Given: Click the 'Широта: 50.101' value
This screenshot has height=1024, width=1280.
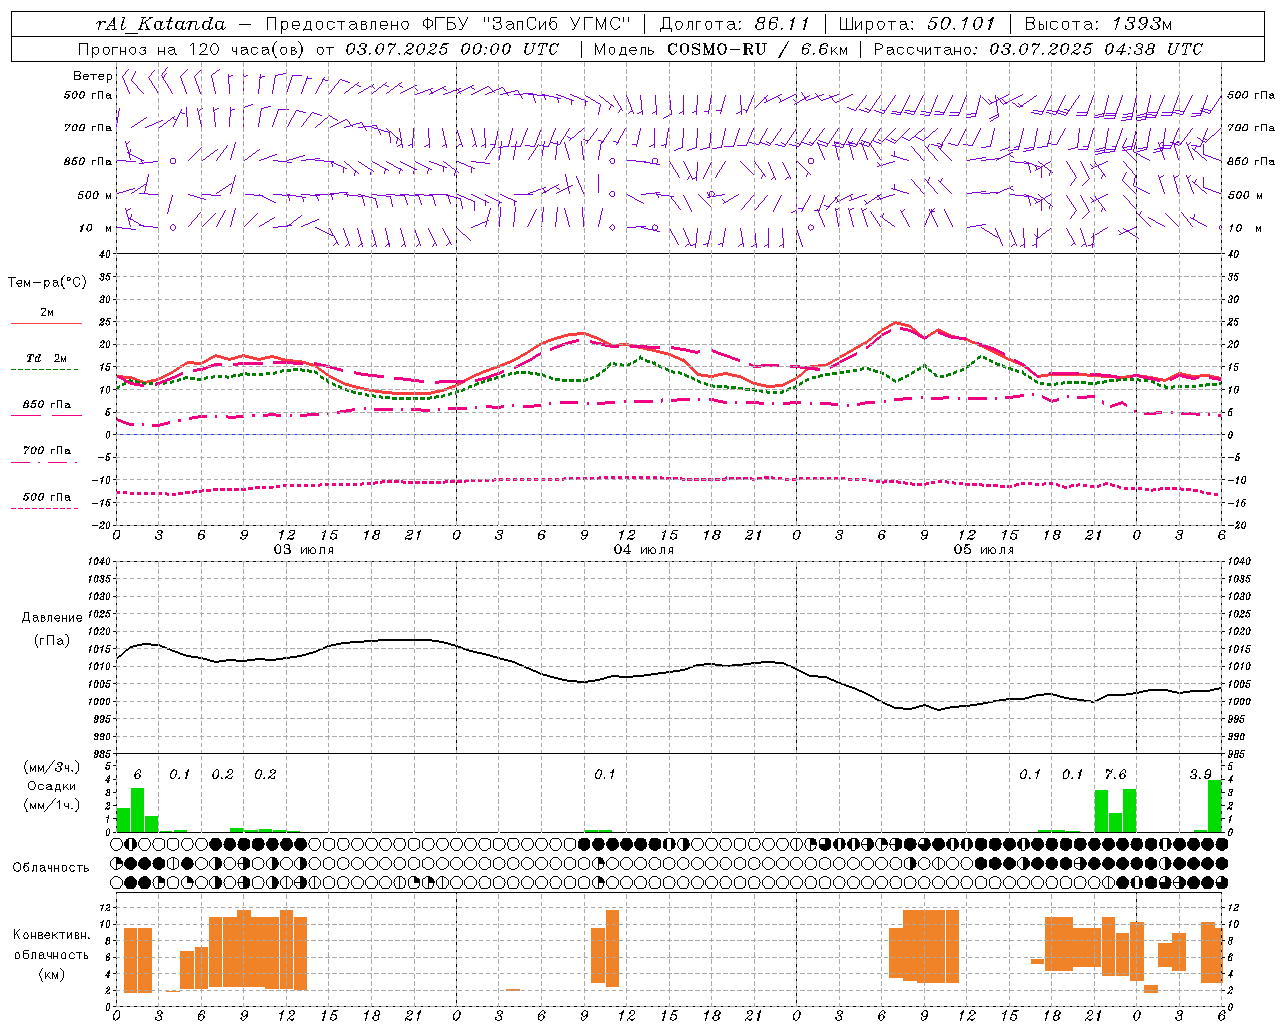Looking at the screenshot, I should coord(917,24).
